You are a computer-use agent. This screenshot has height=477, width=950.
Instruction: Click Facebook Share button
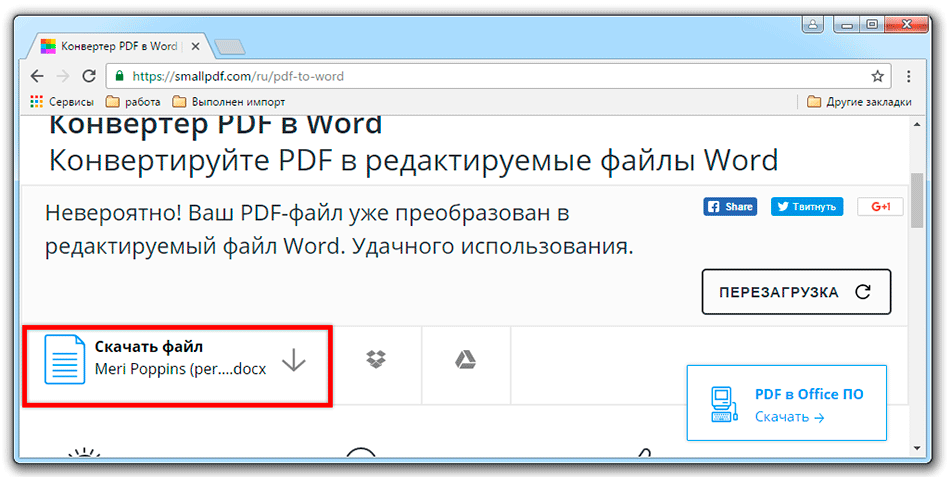[730, 207]
